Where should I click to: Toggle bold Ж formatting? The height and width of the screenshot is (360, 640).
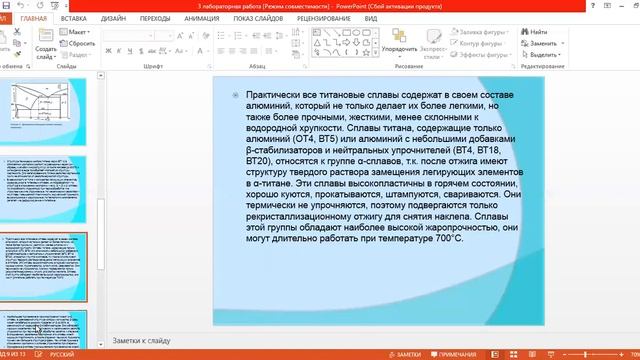pos(108,51)
